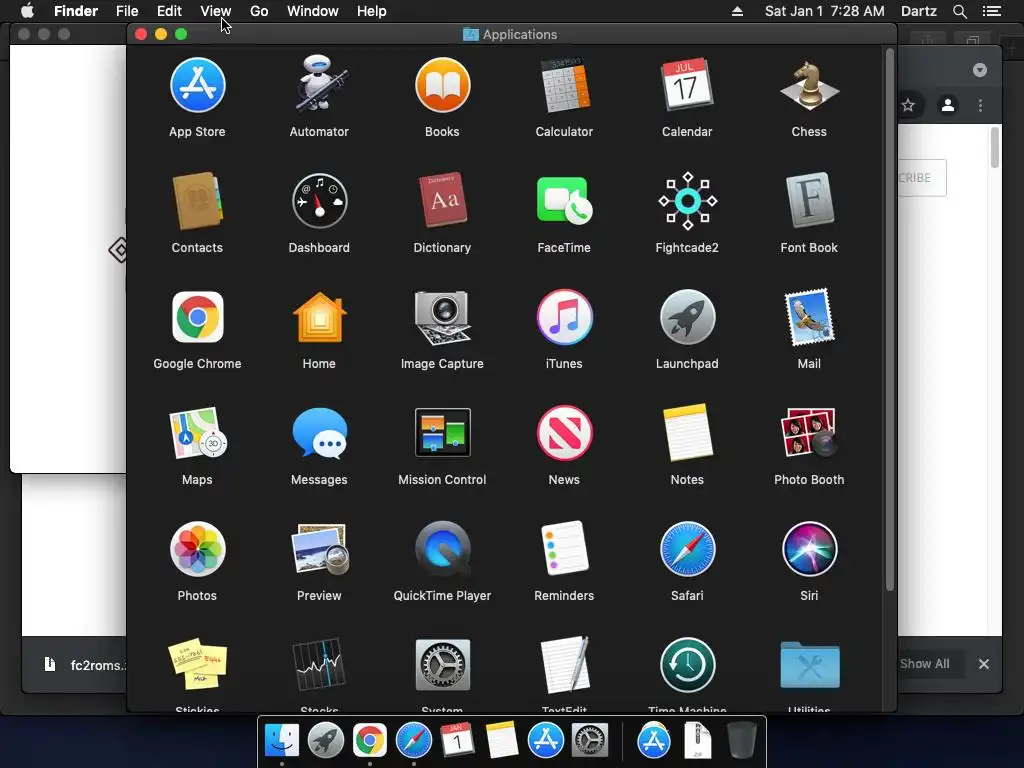1024x768 pixels.
Task: Open Notification Center from menu bar
Action: pyautogui.click(x=992, y=11)
